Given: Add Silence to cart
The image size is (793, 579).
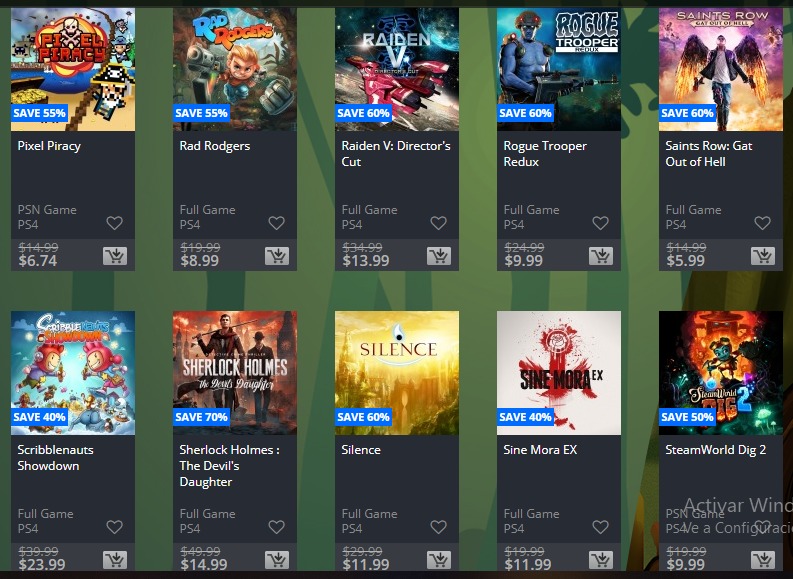Looking at the screenshot, I should pos(438,560).
